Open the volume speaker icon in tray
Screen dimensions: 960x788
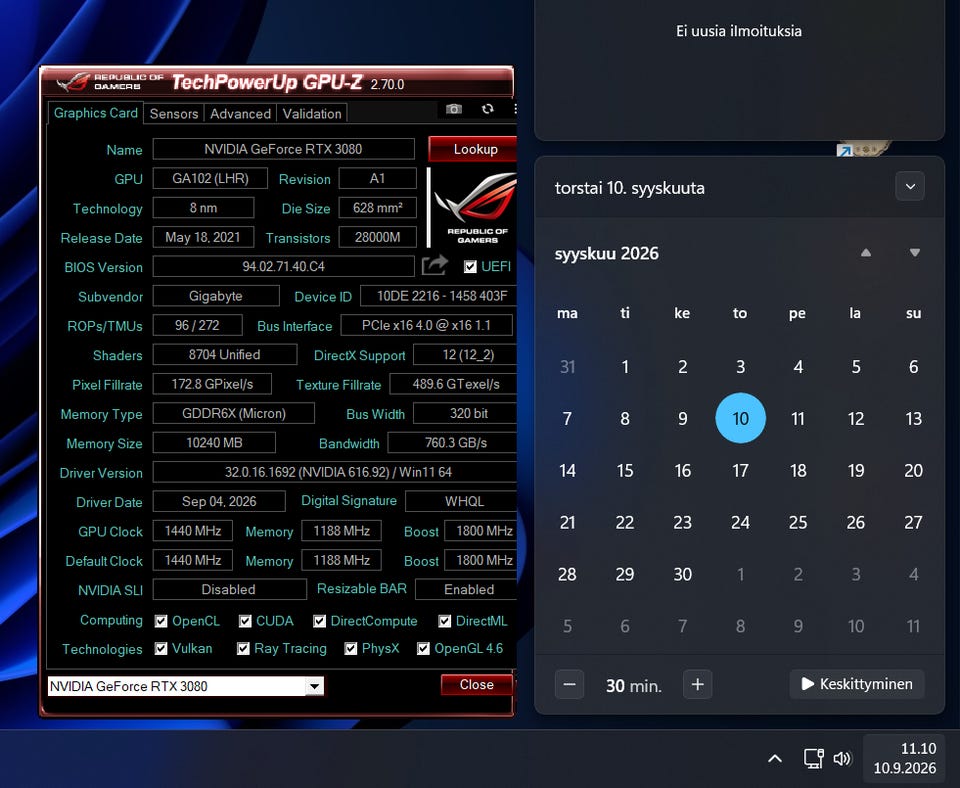point(842,759)
